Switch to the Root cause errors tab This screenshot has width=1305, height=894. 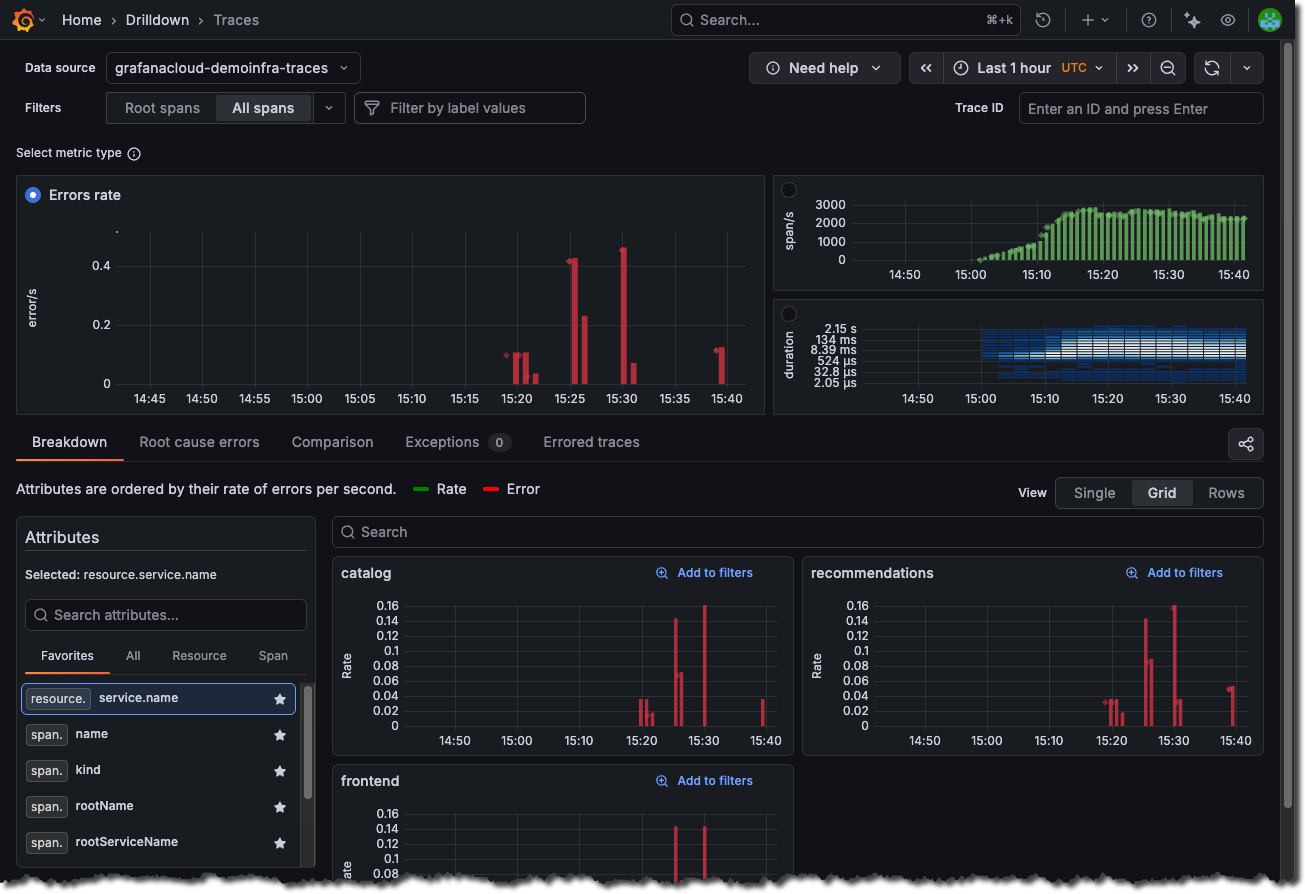pyautogui.click(x=199, y=442)
